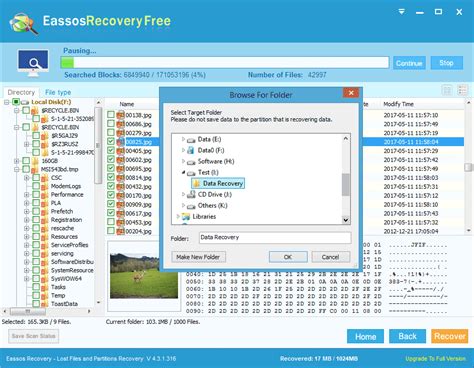Select the Data Recovery folder icon
Screen dimensions: 474x368
coord(197,183)
